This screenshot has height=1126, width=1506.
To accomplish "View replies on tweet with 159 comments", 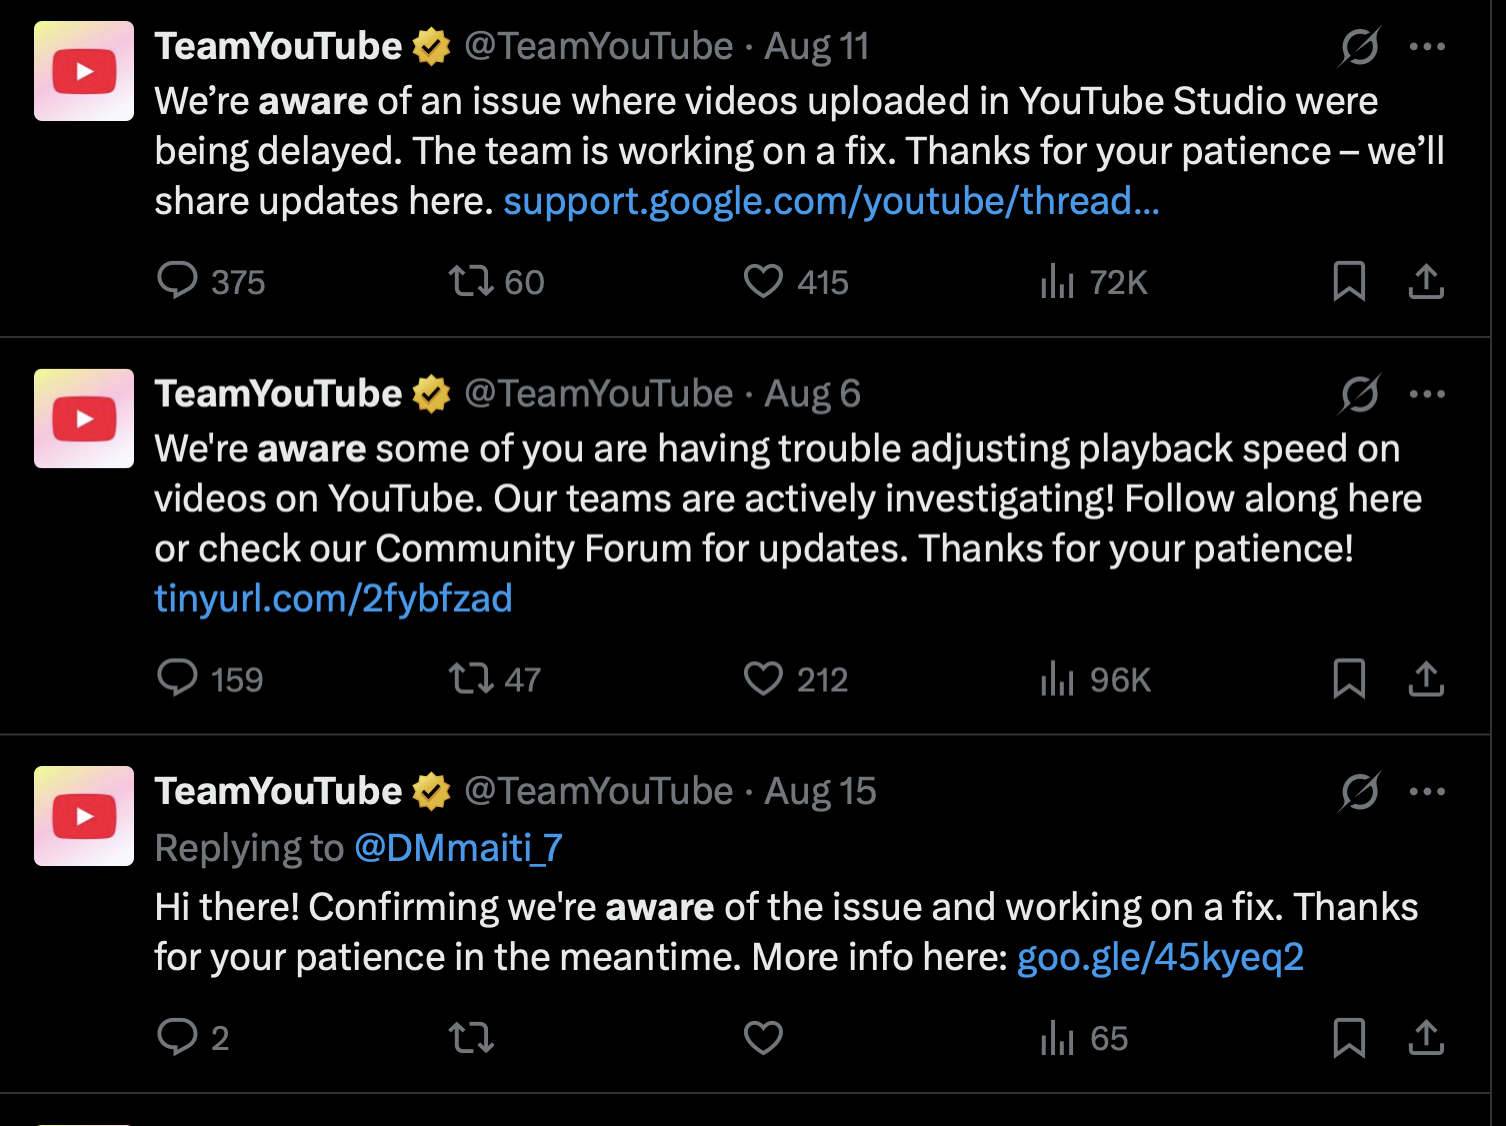I will click(209, 679).
